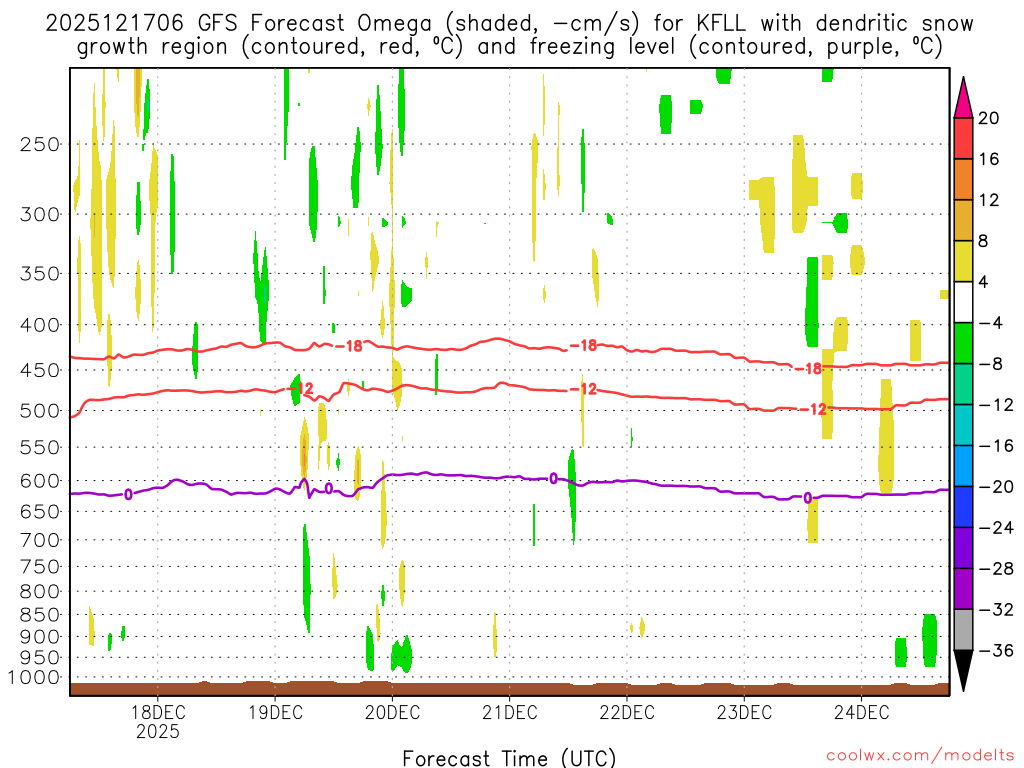Click the 23DEC time axis label
The image size is (1024, 768).
point(744,712)
